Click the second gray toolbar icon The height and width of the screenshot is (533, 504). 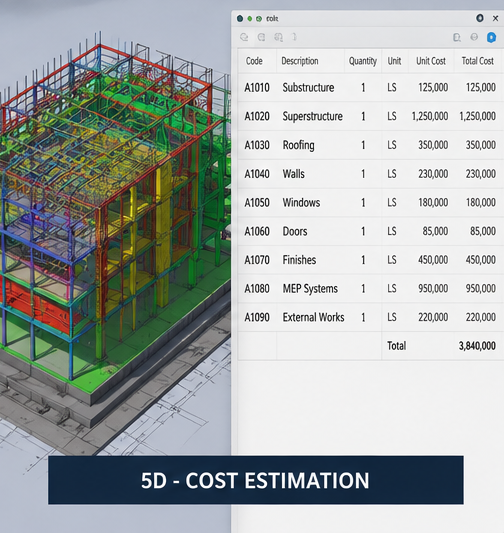(261, 37)
